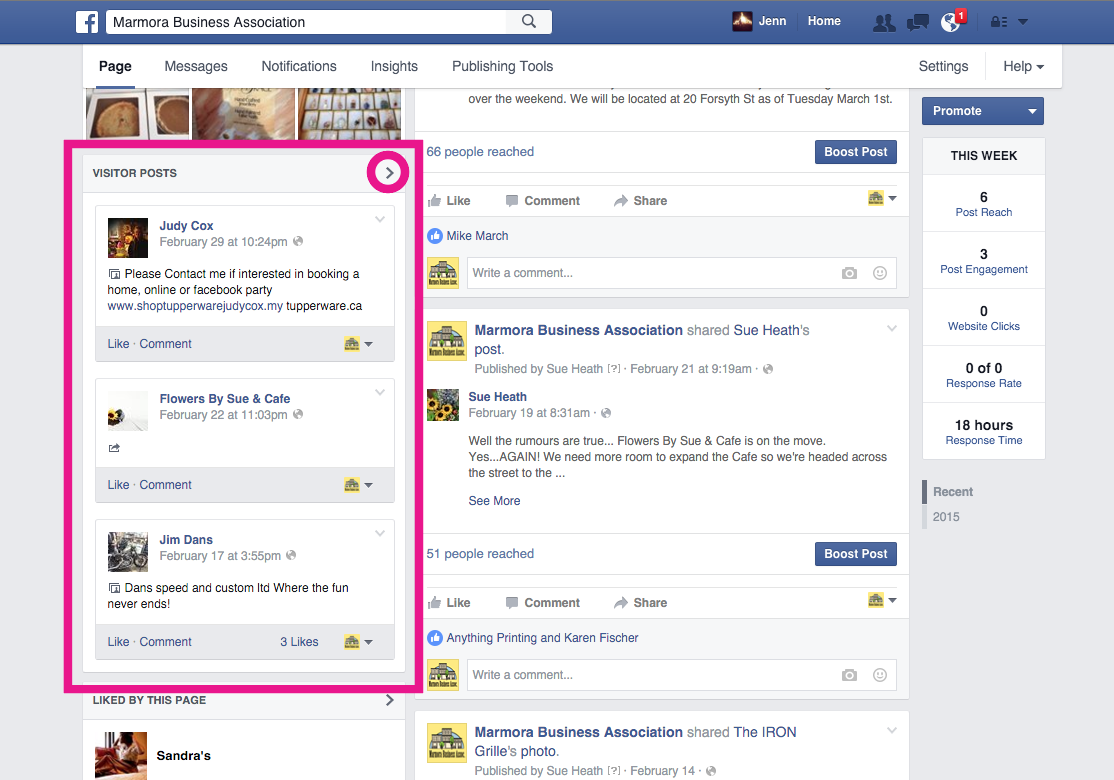View 3 Likes on Jim Dans post
Viewport: 1114px width, 780px height.
(x=299, y=642)
